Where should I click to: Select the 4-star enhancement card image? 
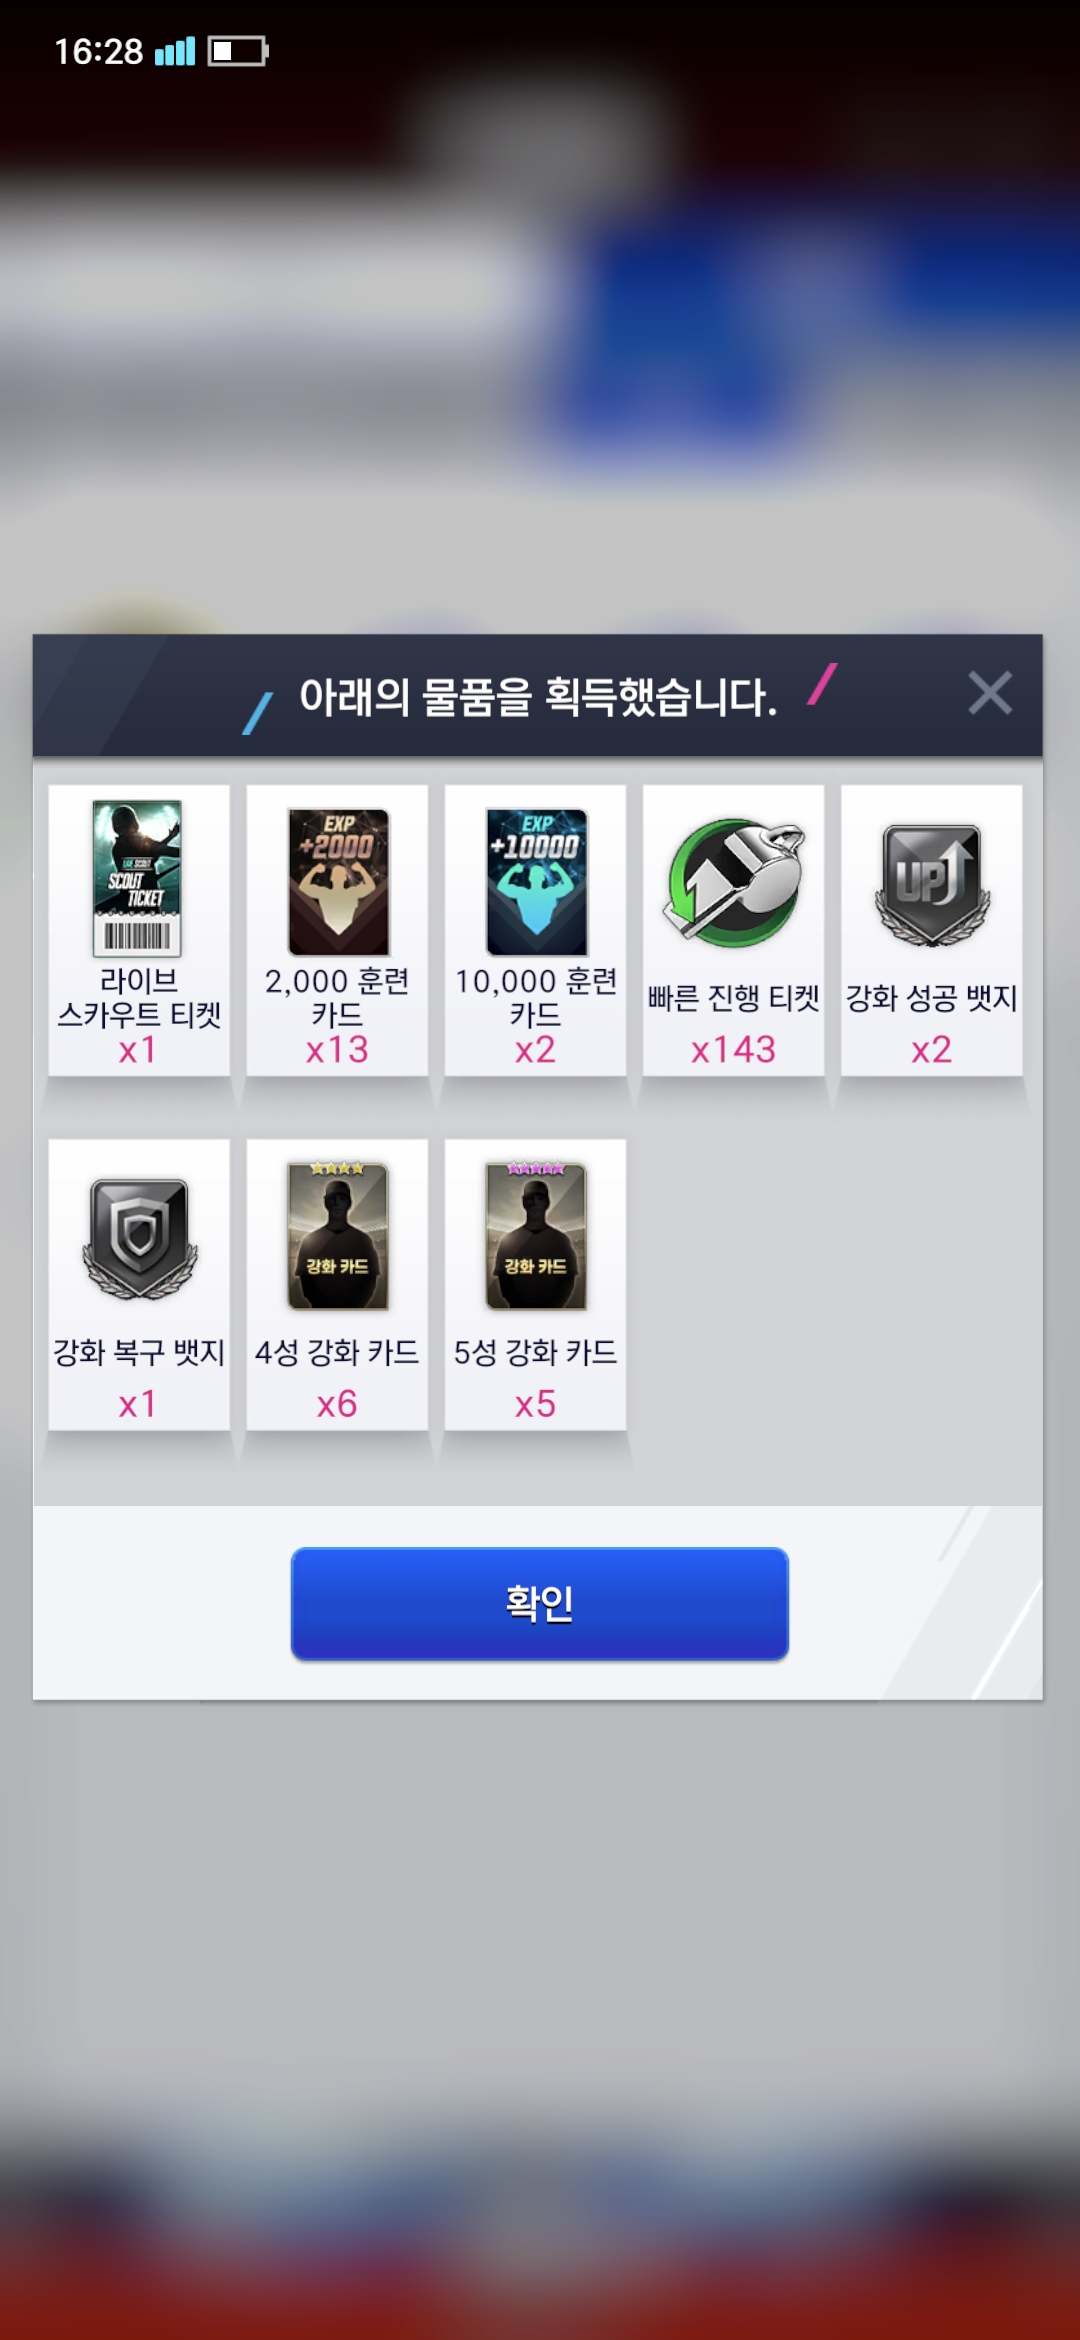coord(338,1236)
